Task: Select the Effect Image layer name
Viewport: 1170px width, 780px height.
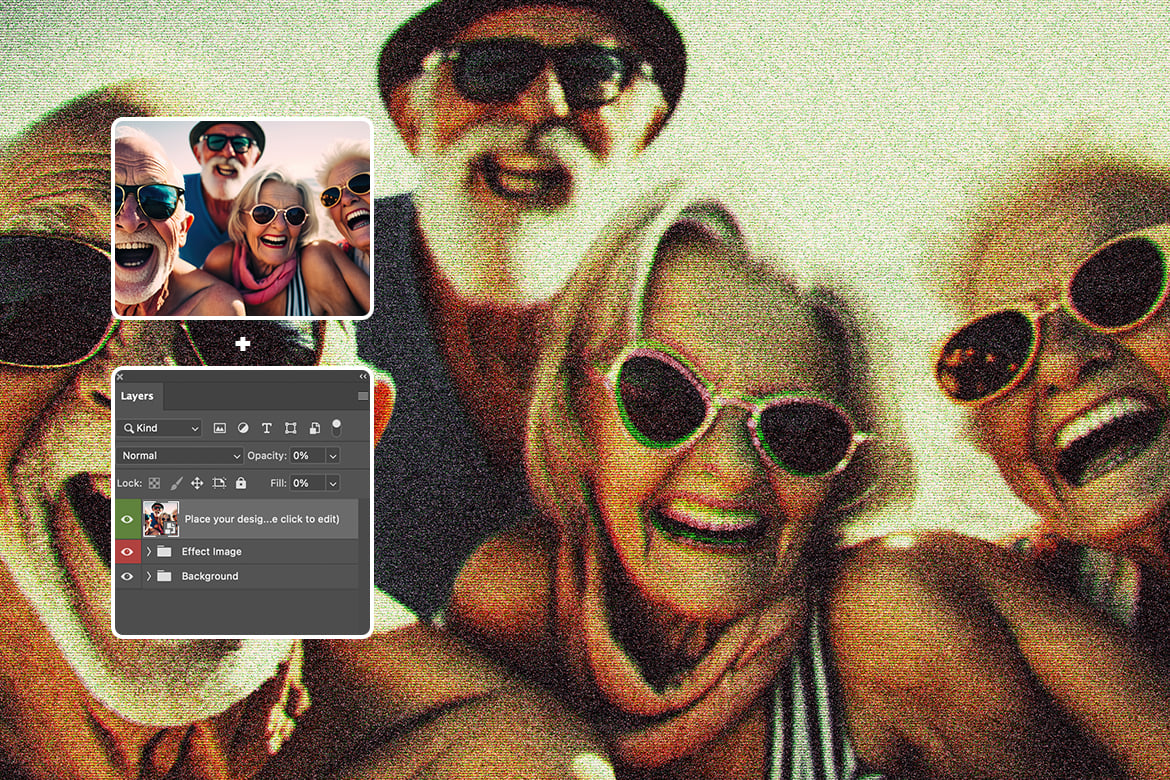Action: tap(212, 552)
